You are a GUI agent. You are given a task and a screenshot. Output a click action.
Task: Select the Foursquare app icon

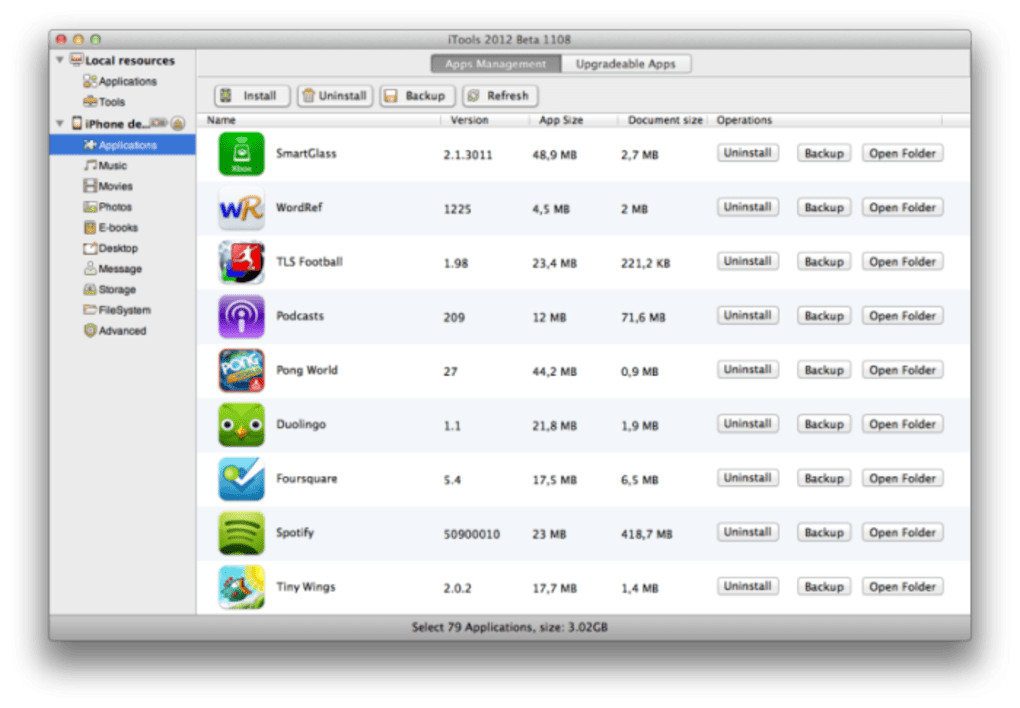coord(241,479)
